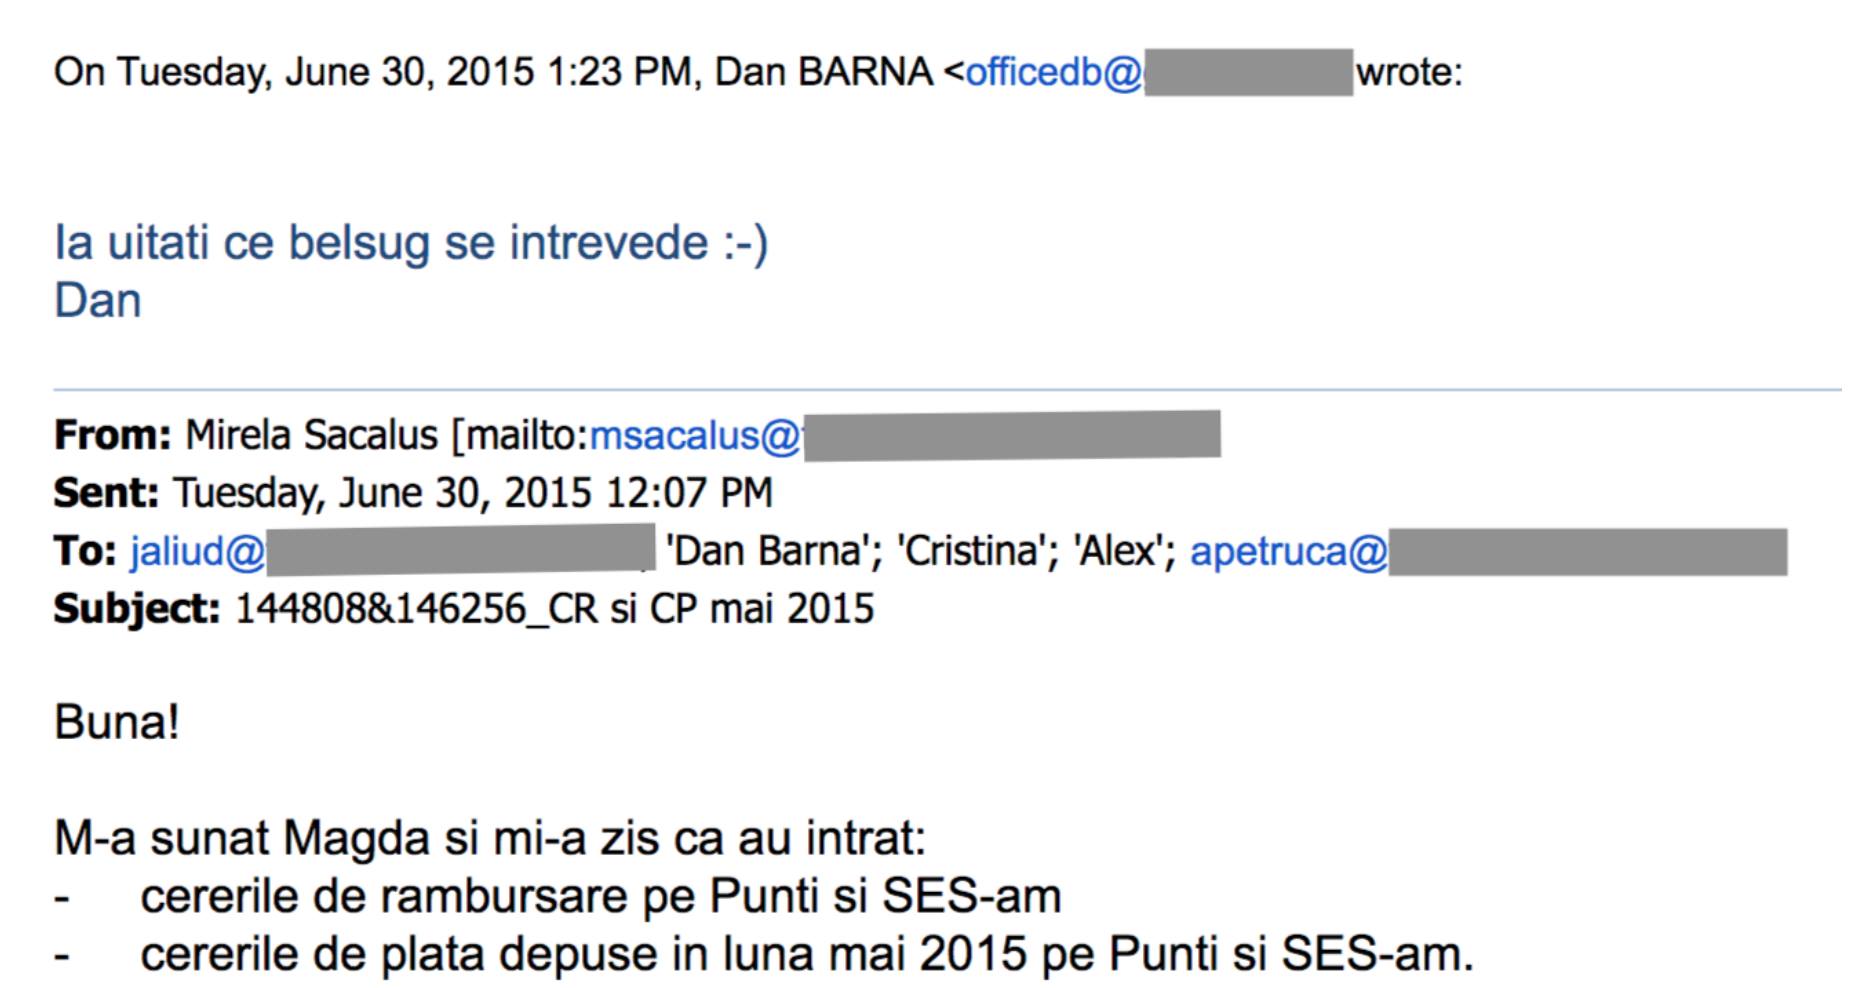Click the bold 'Subject:' header label
Image resolution: width=1872 pixels, height=988 pixels.
136,609
